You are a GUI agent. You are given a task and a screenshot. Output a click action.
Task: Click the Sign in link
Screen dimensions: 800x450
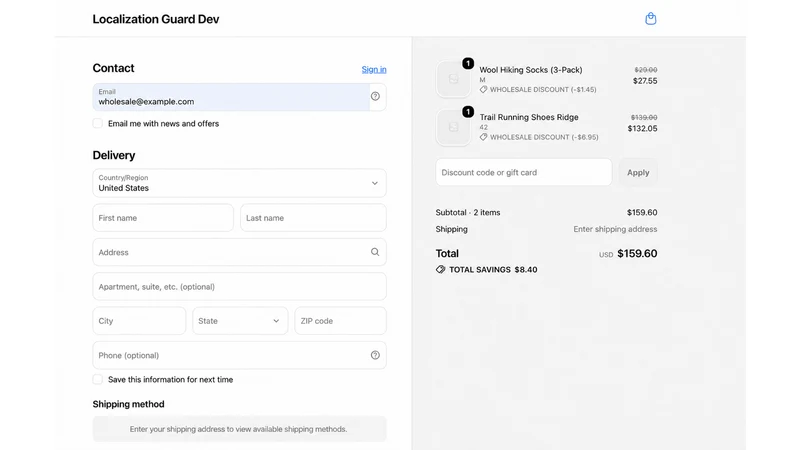(x=374, y=69)
